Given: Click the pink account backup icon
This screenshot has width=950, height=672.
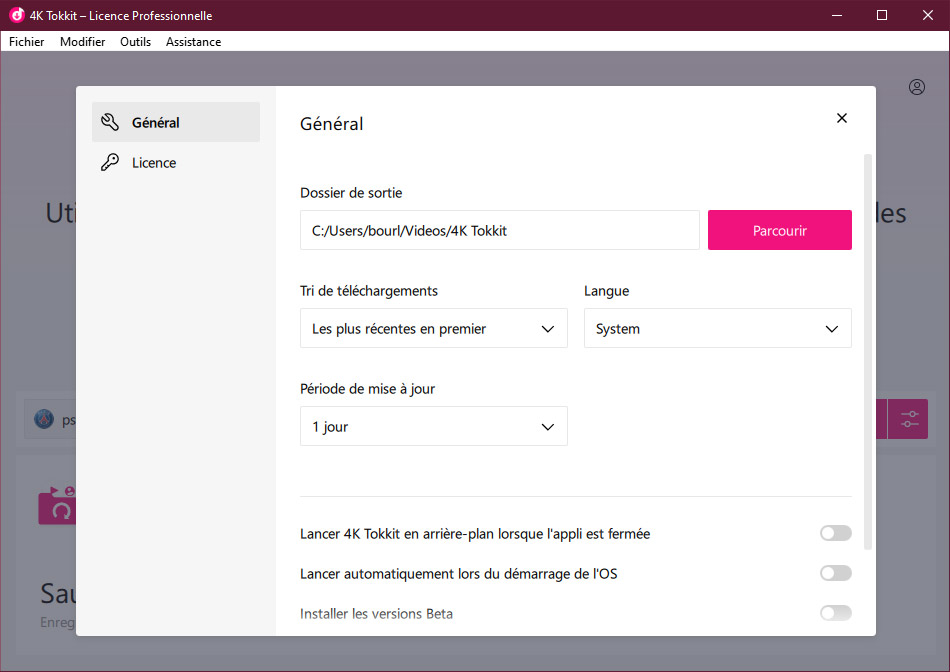Looking at the screenshot, I should coord(57,506).
